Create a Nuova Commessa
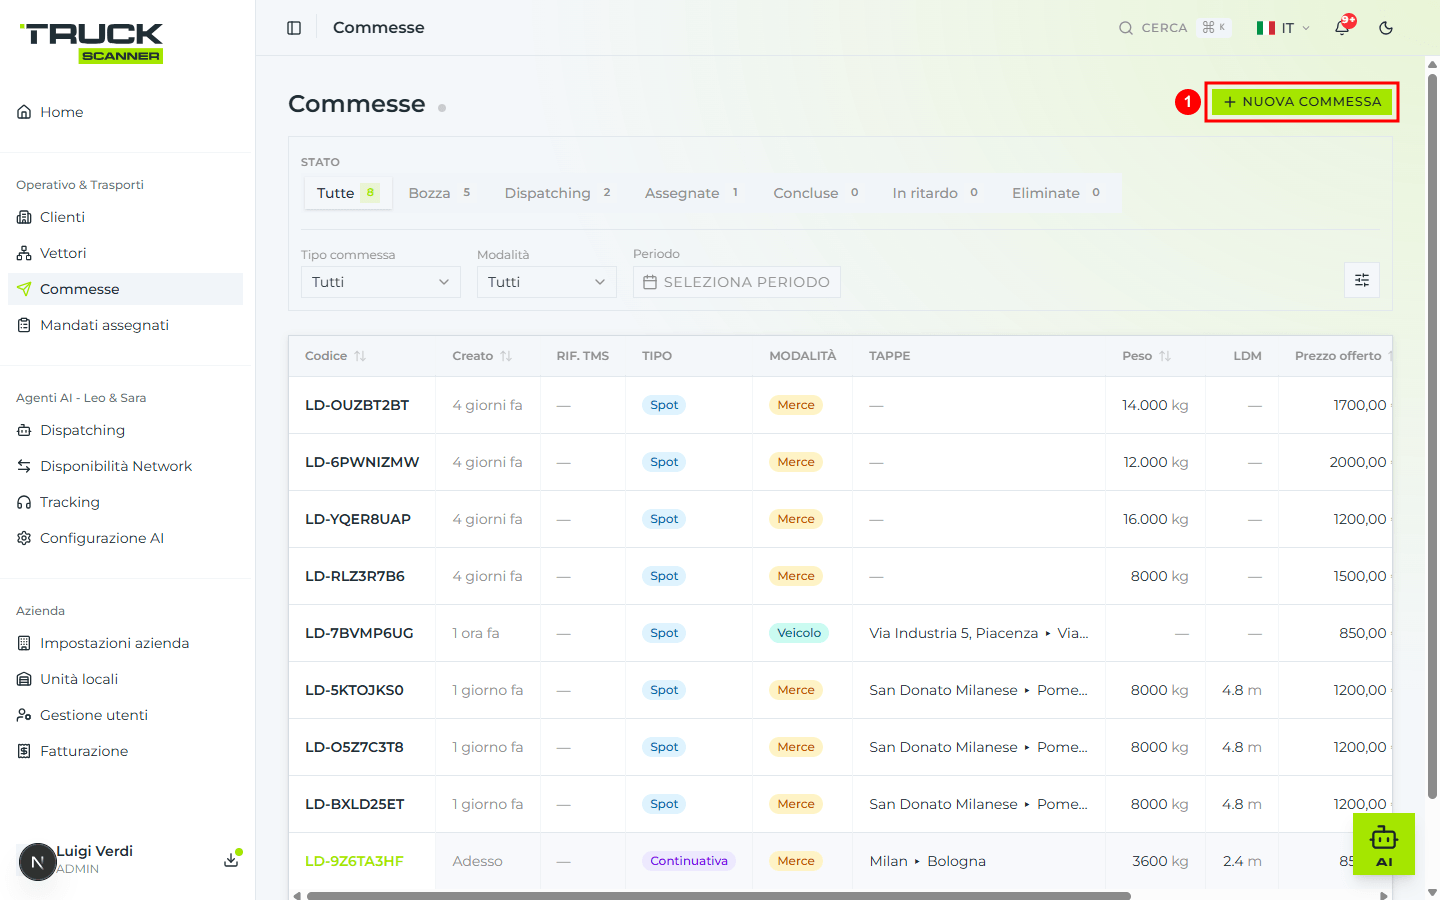The width and height of the screenshot is (1440, 900). click(1302, 102)
